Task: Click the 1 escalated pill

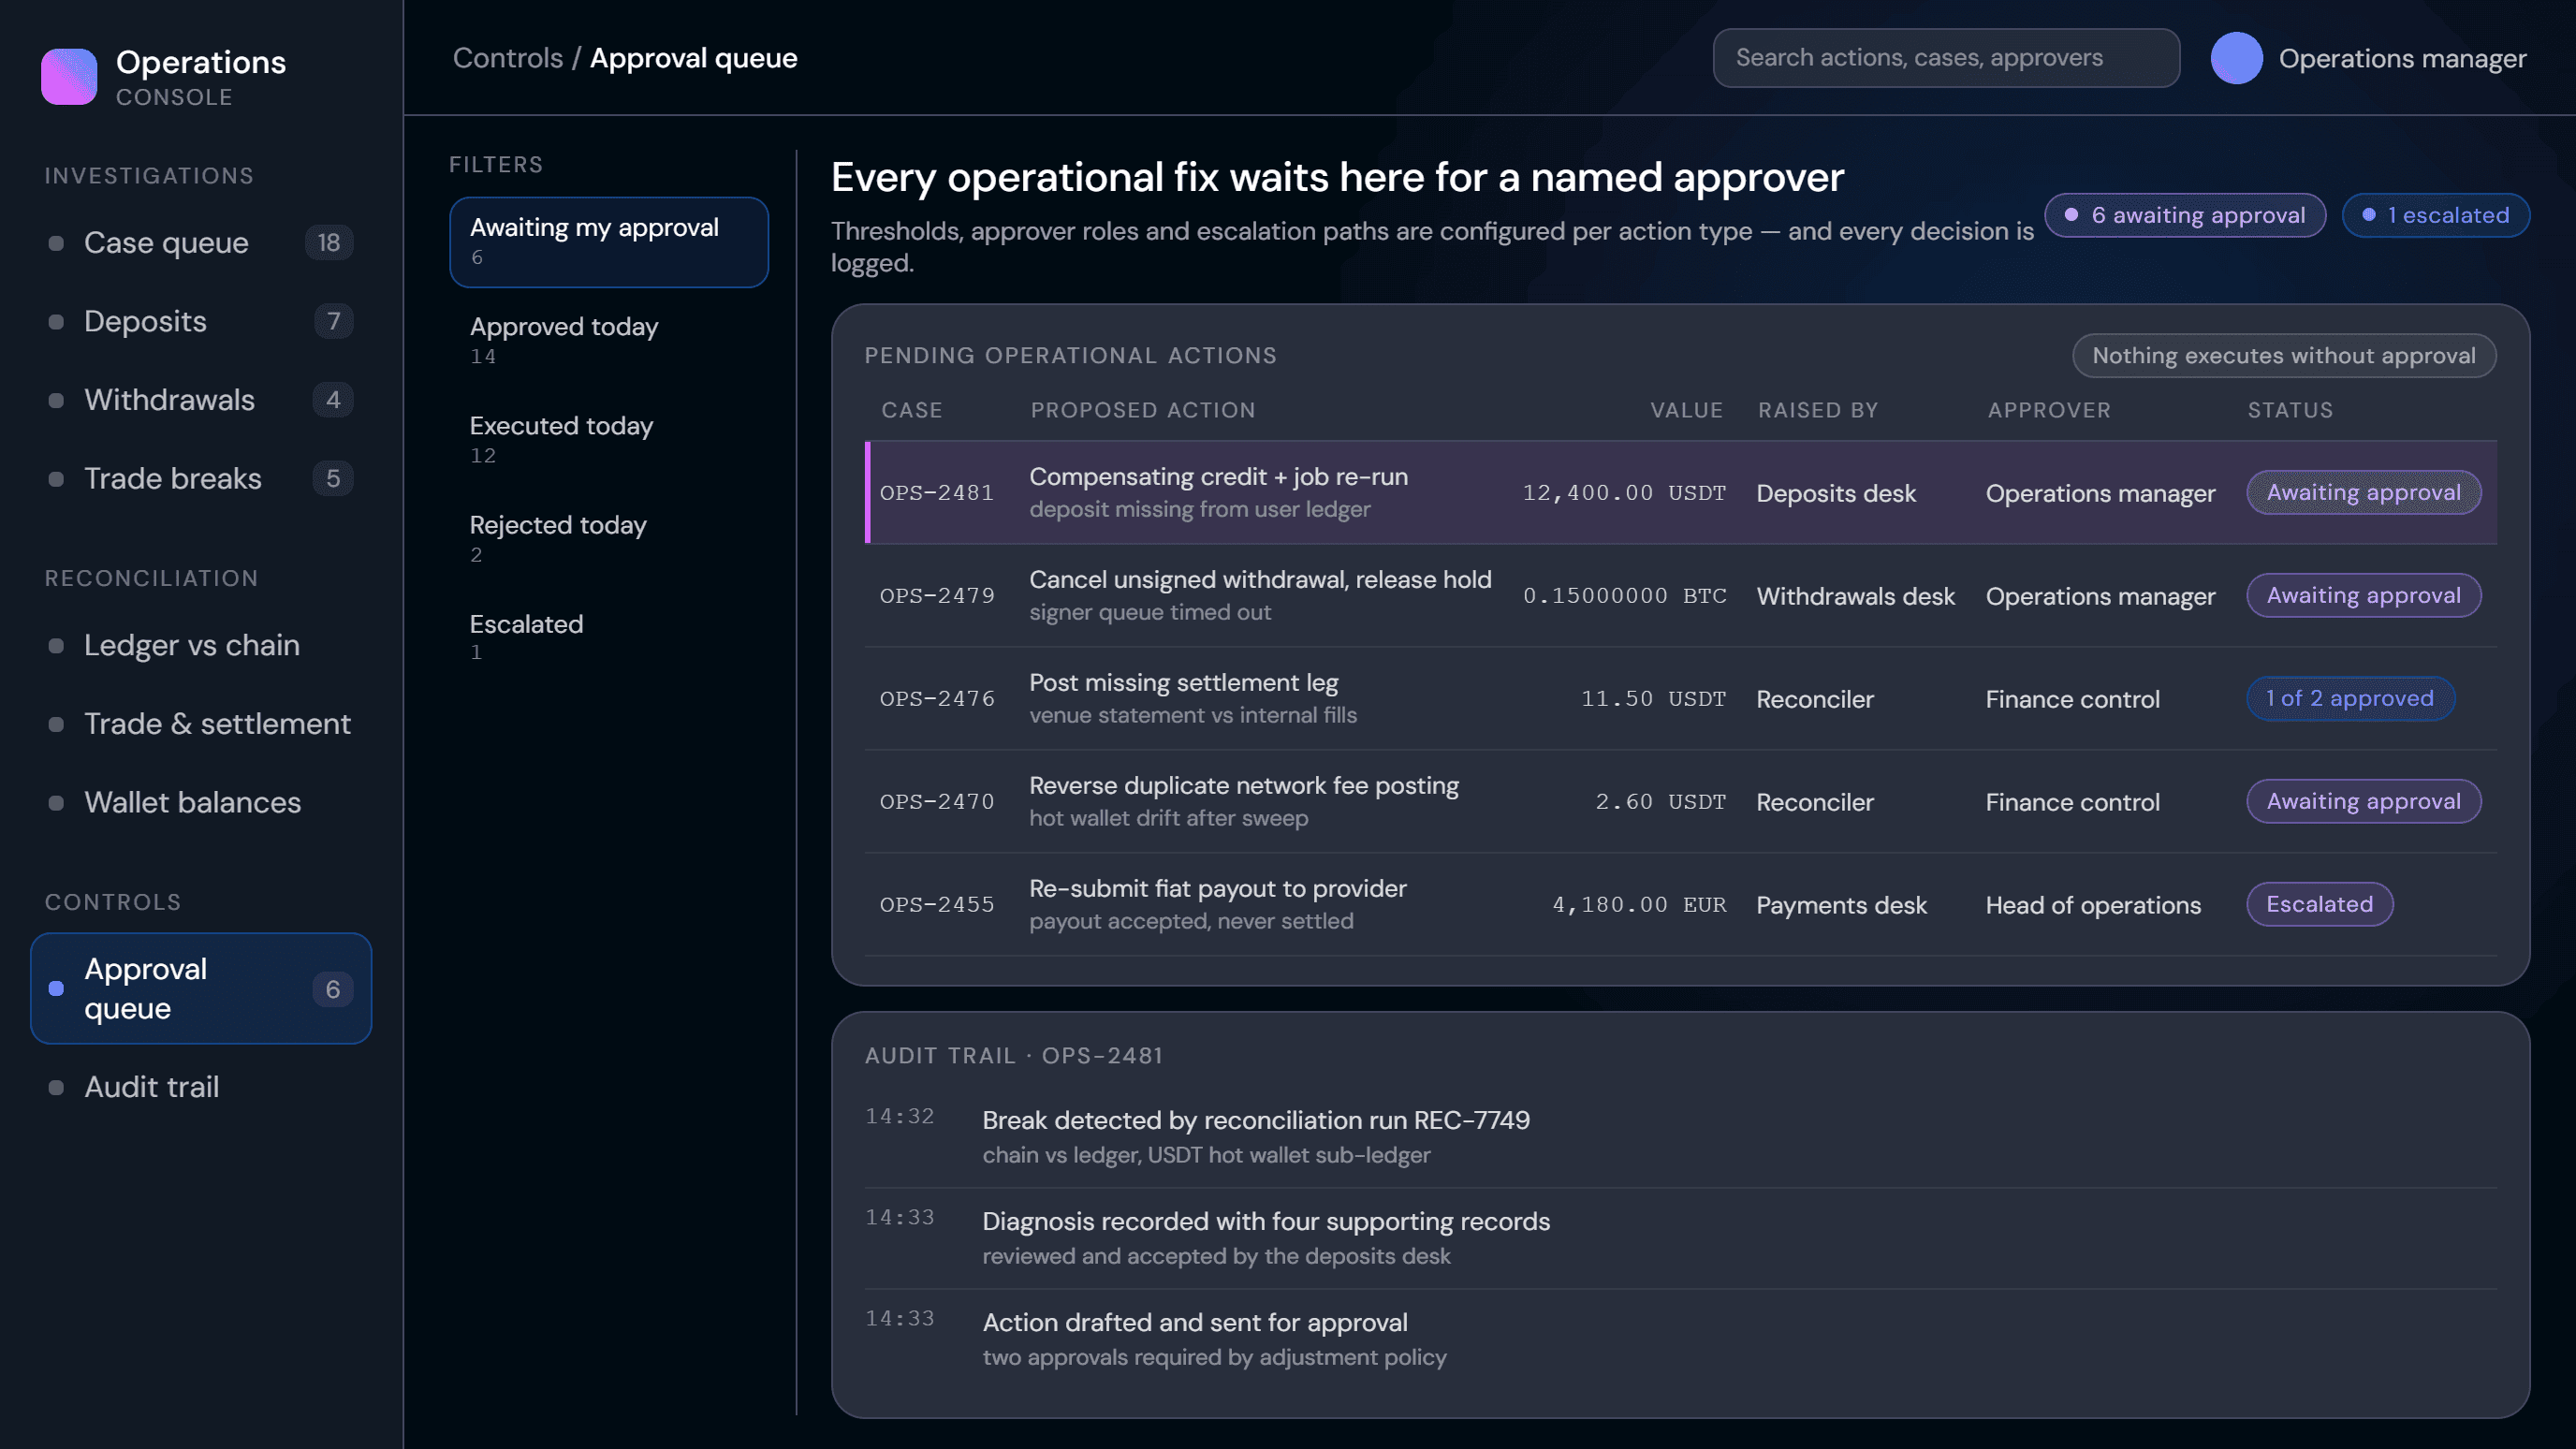Action: 2435,215
